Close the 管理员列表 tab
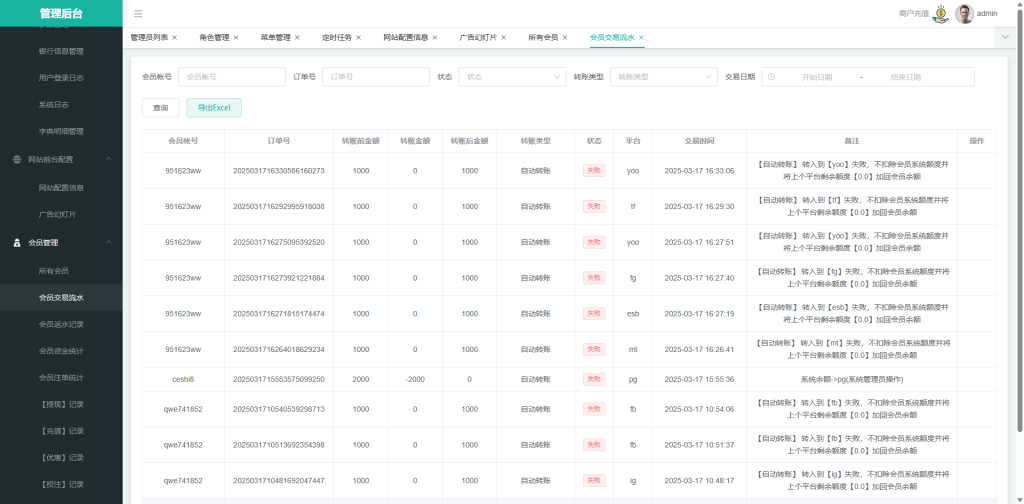 [175, 38]
